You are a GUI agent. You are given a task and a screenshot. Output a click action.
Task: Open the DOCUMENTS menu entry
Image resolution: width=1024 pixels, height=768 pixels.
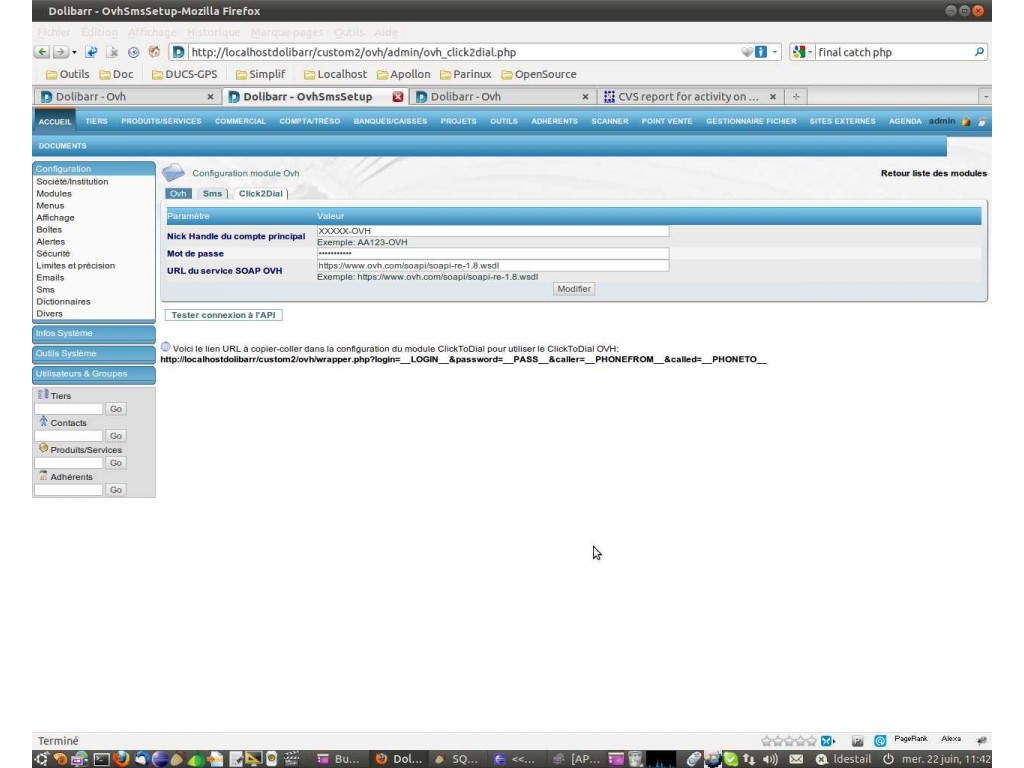(62, 146)
